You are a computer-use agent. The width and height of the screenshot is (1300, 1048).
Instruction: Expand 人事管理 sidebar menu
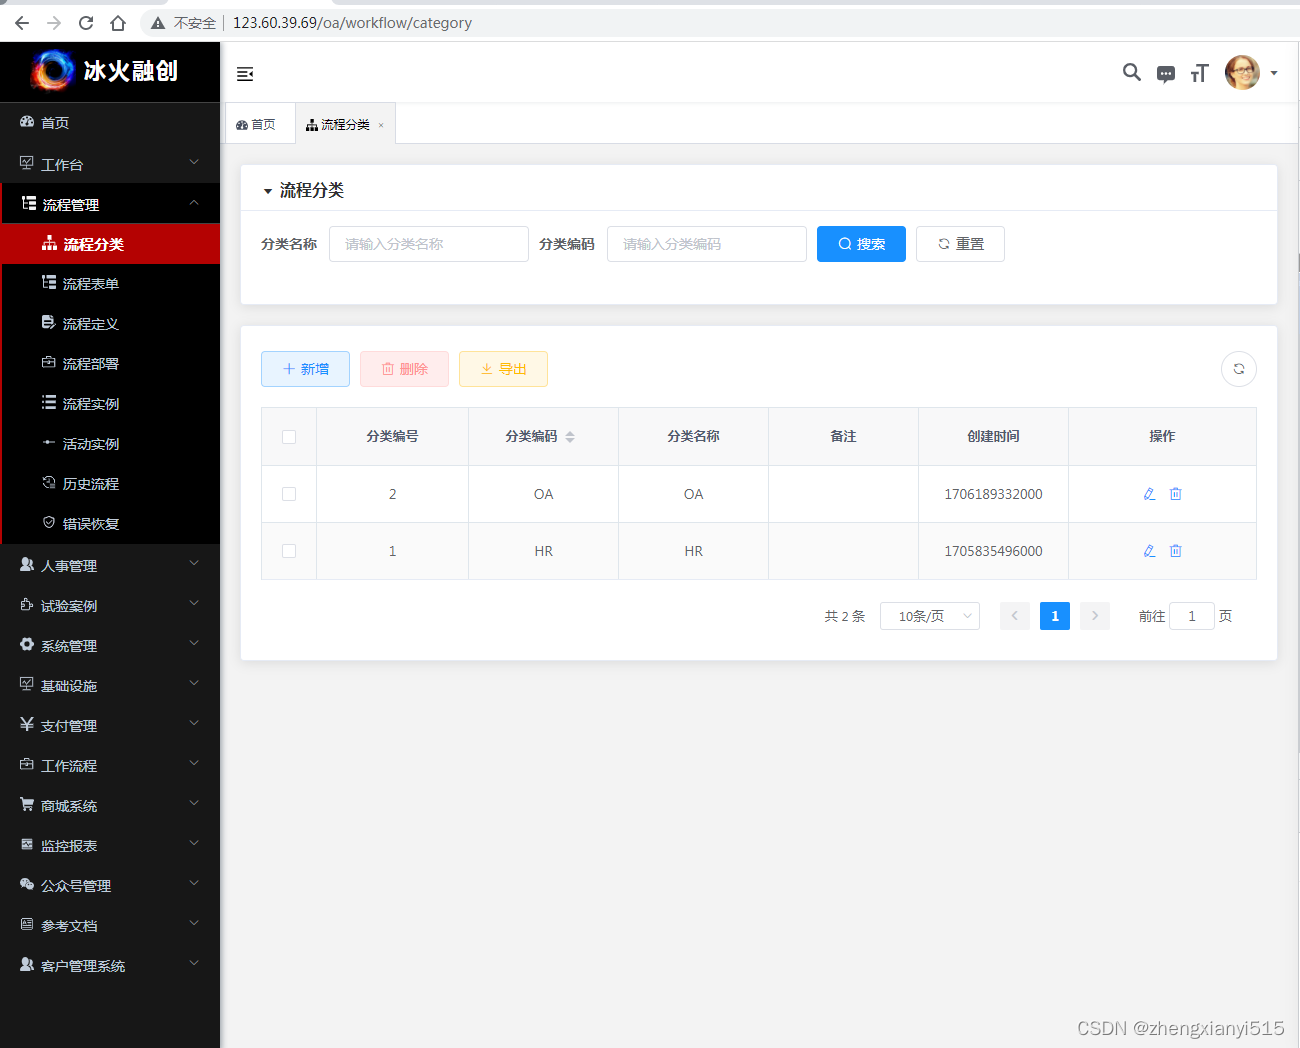(110, 565)
